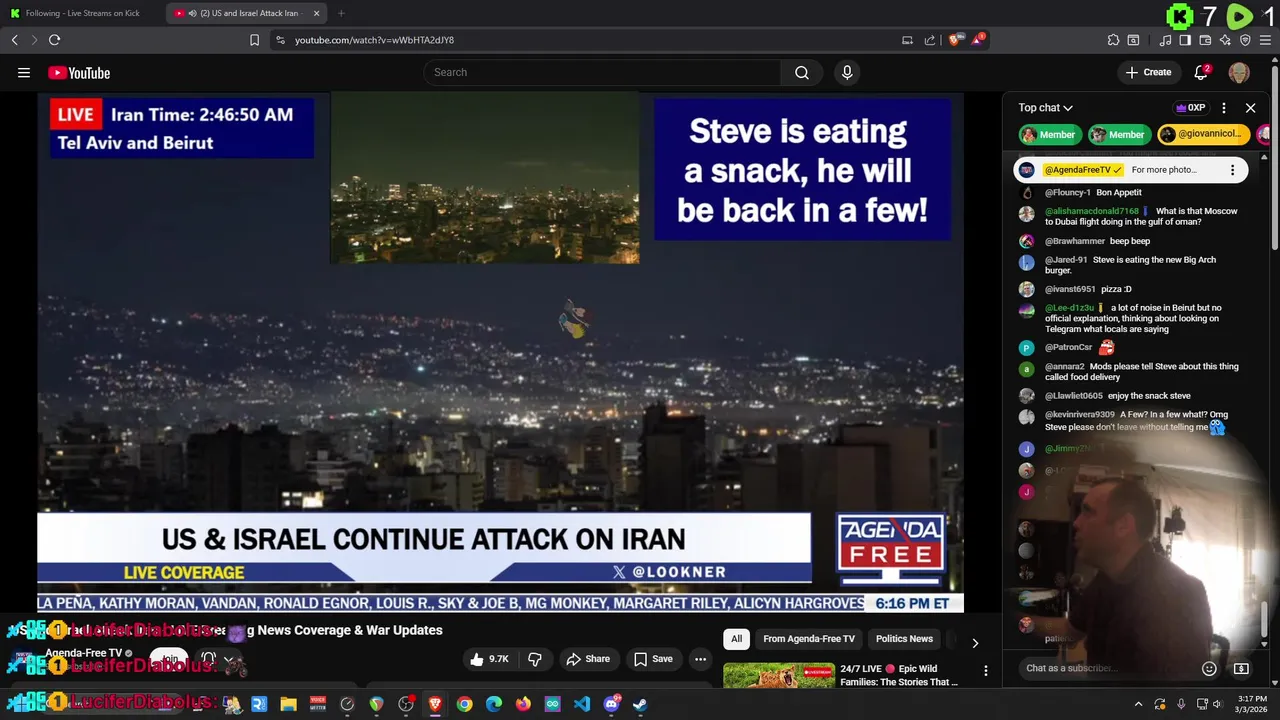Expand the Top chat dropdown
The width and height of the screenshot is (1280, 720).
(1045, 108)
